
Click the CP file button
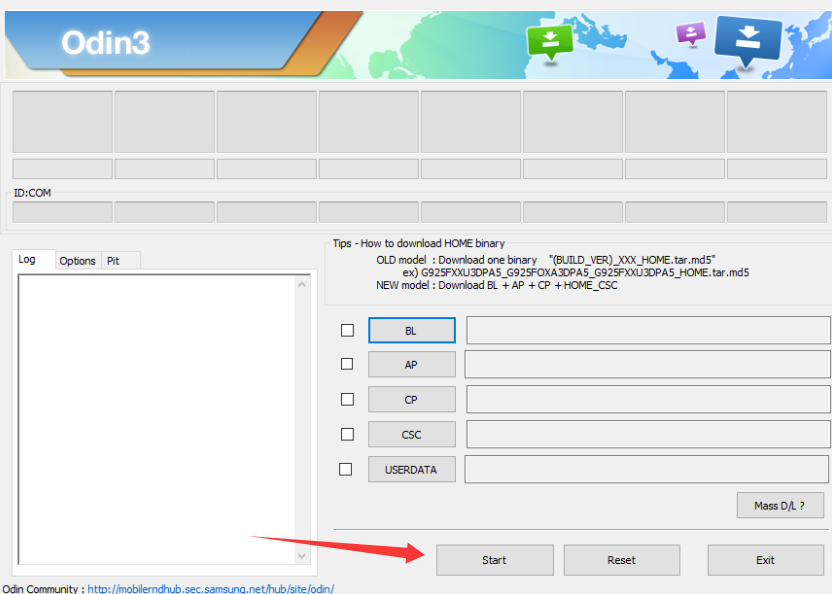tap(412, 399)
